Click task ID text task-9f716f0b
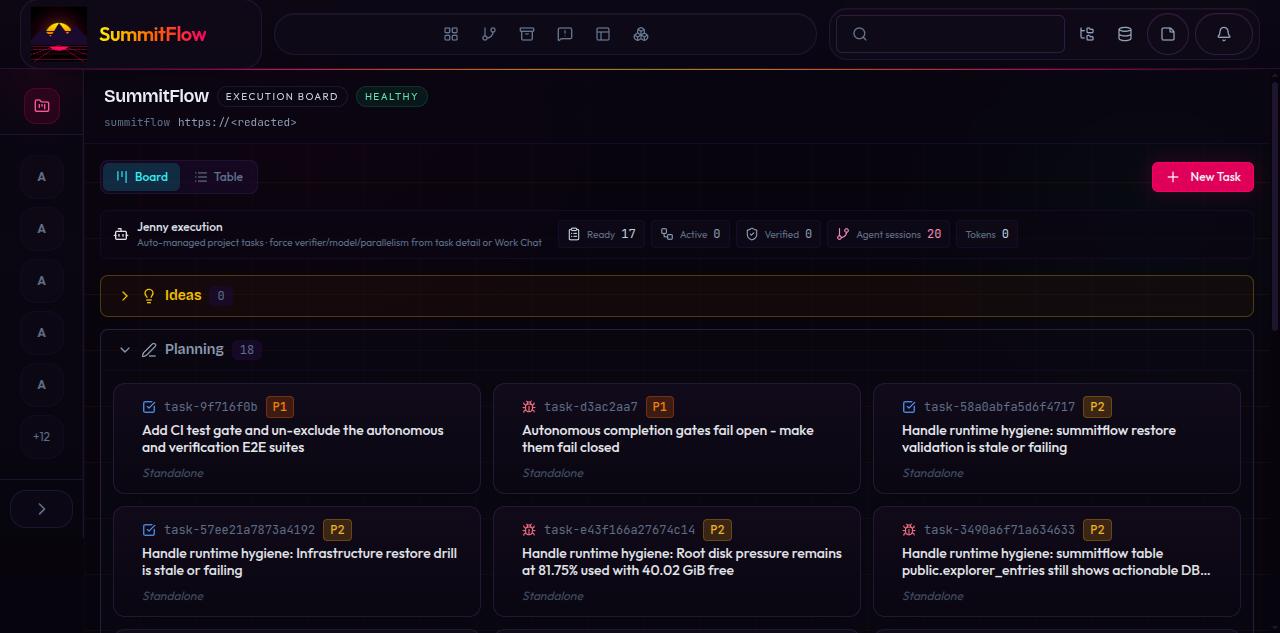The width and height of the screenshot is (1280, 633). click(211, 407)
